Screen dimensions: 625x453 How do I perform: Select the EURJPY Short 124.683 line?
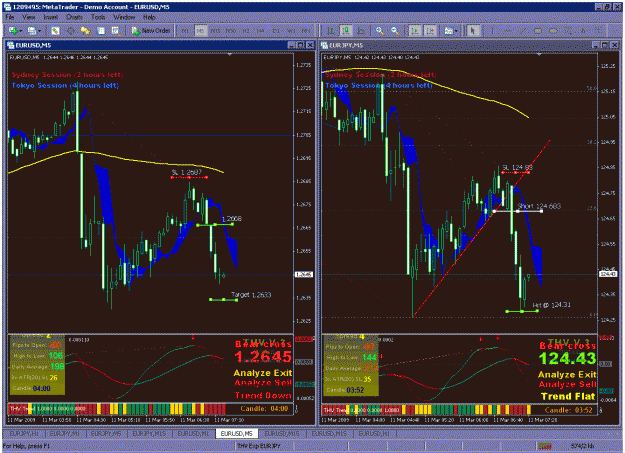[518, 211]
